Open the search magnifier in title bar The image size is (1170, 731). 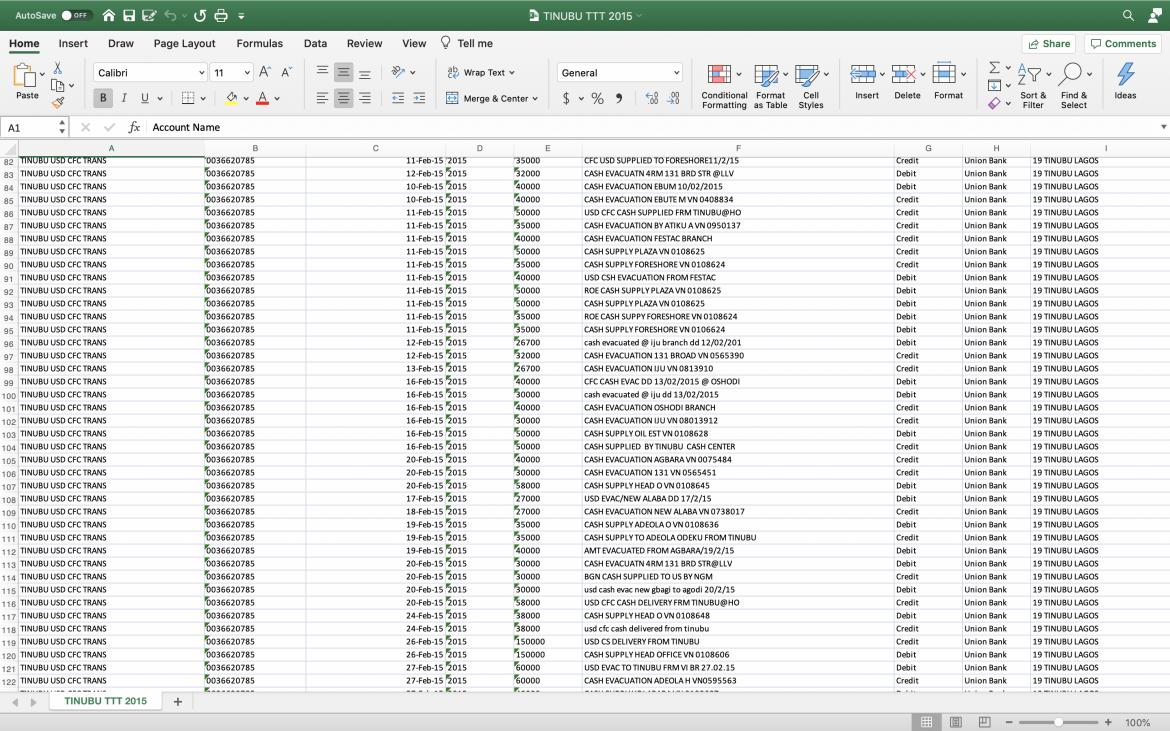[x=1128, y=16]
